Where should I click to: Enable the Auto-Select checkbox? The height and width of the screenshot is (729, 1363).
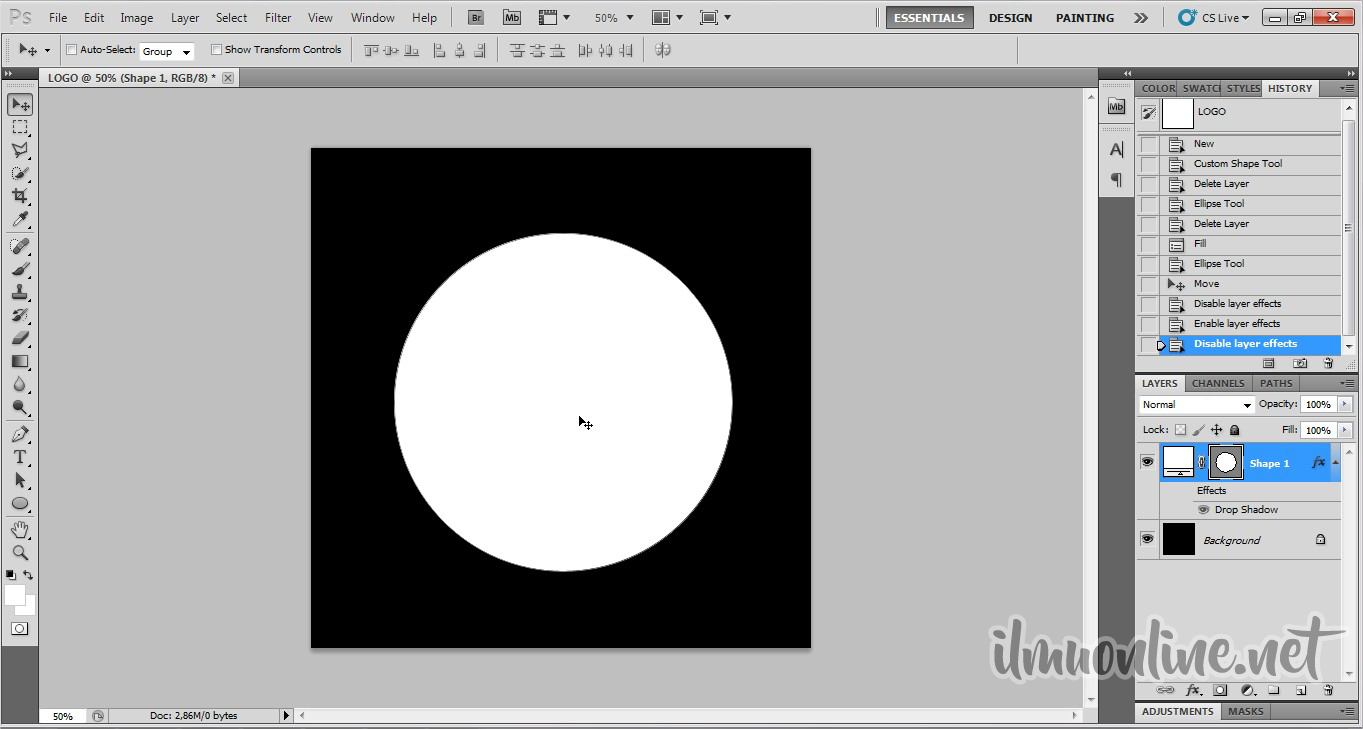71,50
